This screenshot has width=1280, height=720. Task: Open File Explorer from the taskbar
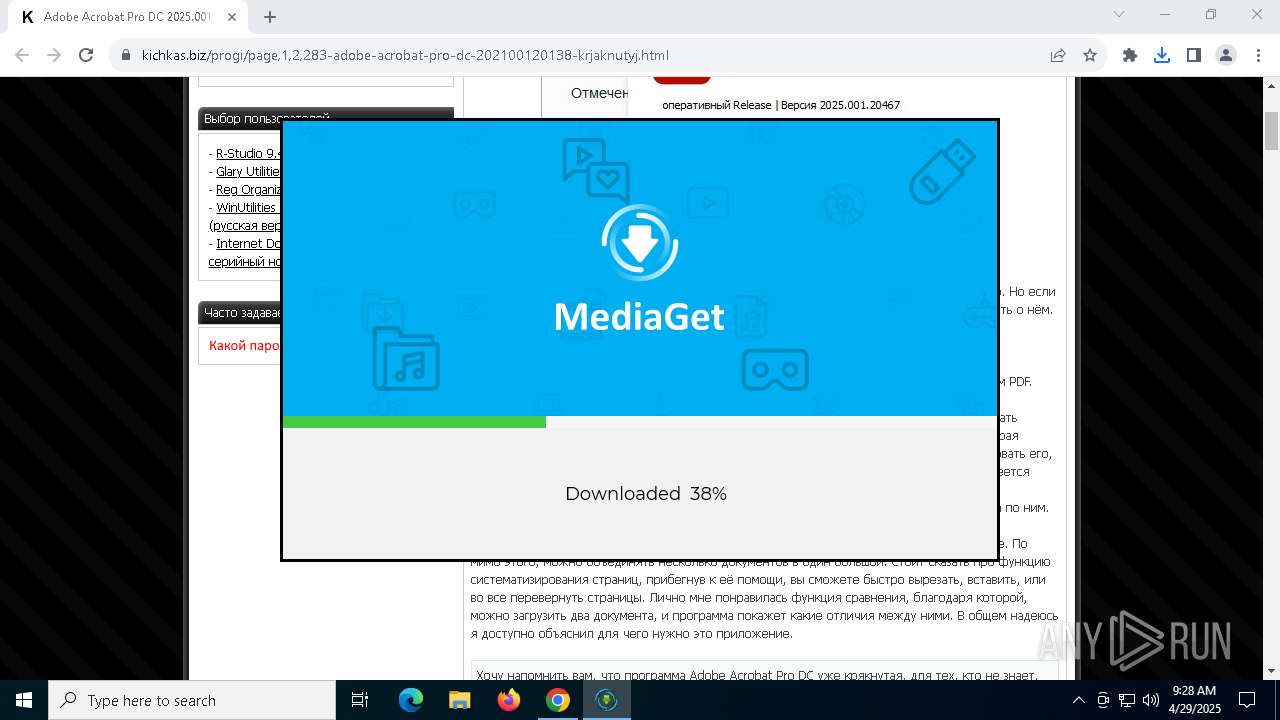point(460,700)
